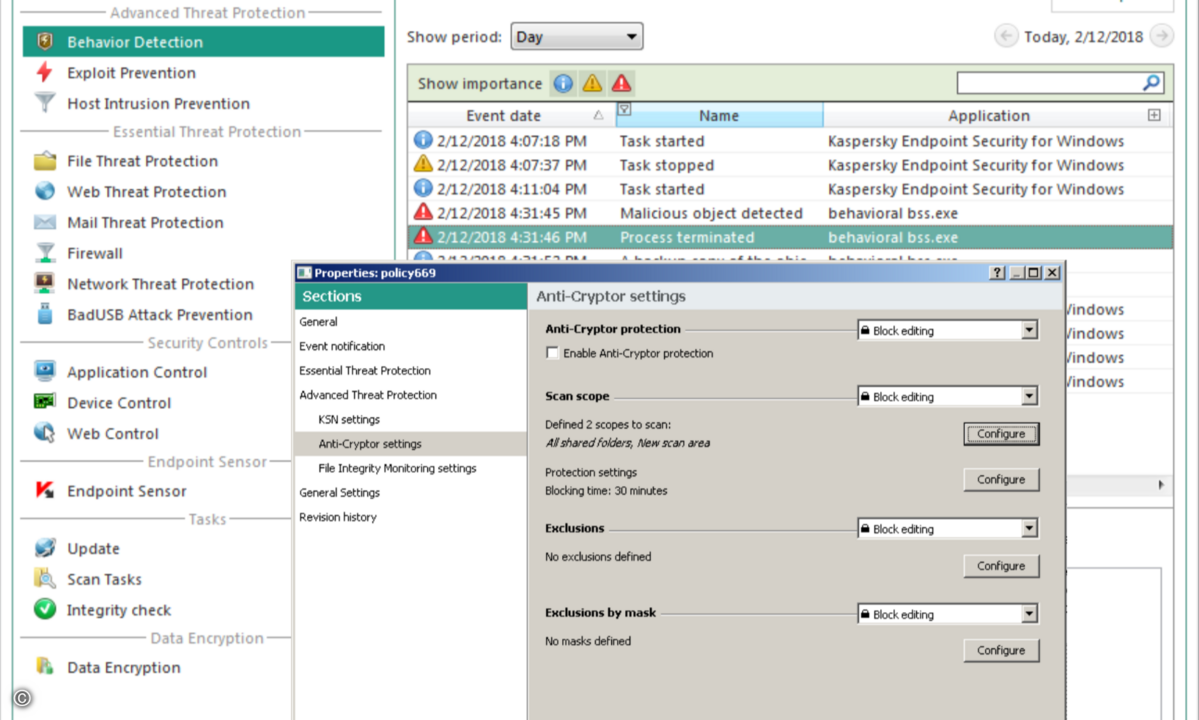Click Mail Threat Protection envelope icon
Screen dimensions: 1199x720
click(x=44, y=222)
